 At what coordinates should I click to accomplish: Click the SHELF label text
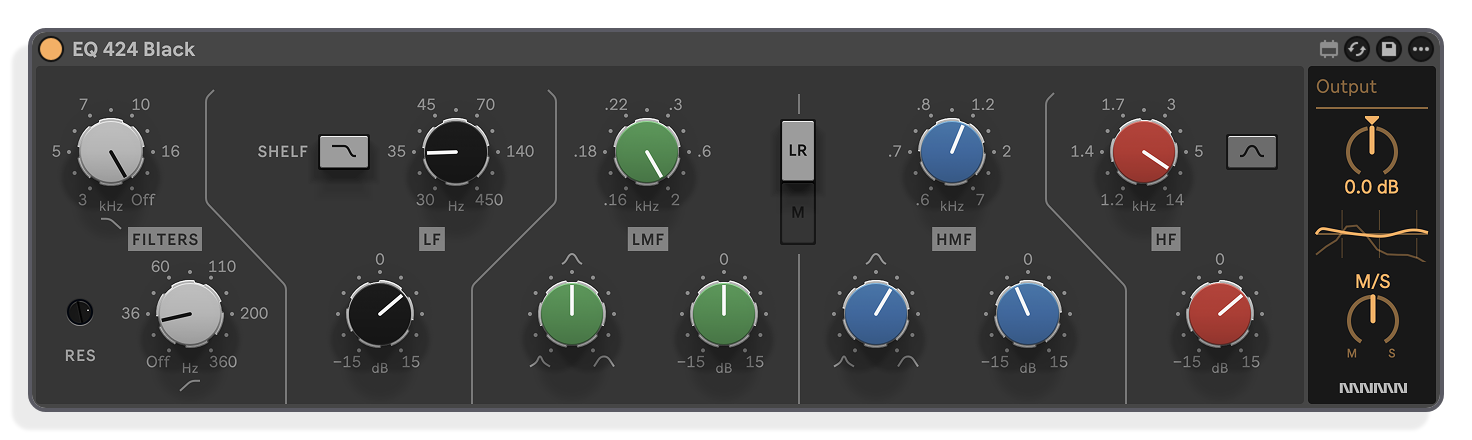pyautogui.click(x=283, y=152)
